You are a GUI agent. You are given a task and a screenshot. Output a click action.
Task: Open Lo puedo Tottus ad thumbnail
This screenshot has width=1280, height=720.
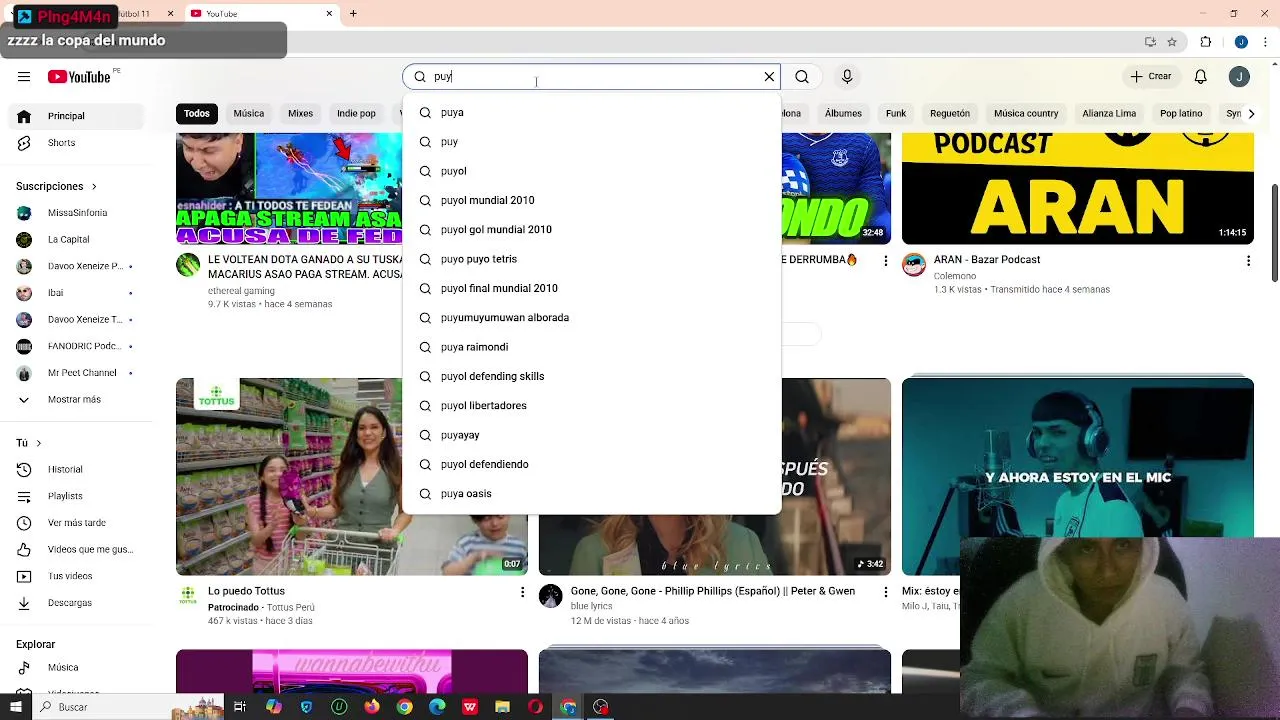[352, 476]
